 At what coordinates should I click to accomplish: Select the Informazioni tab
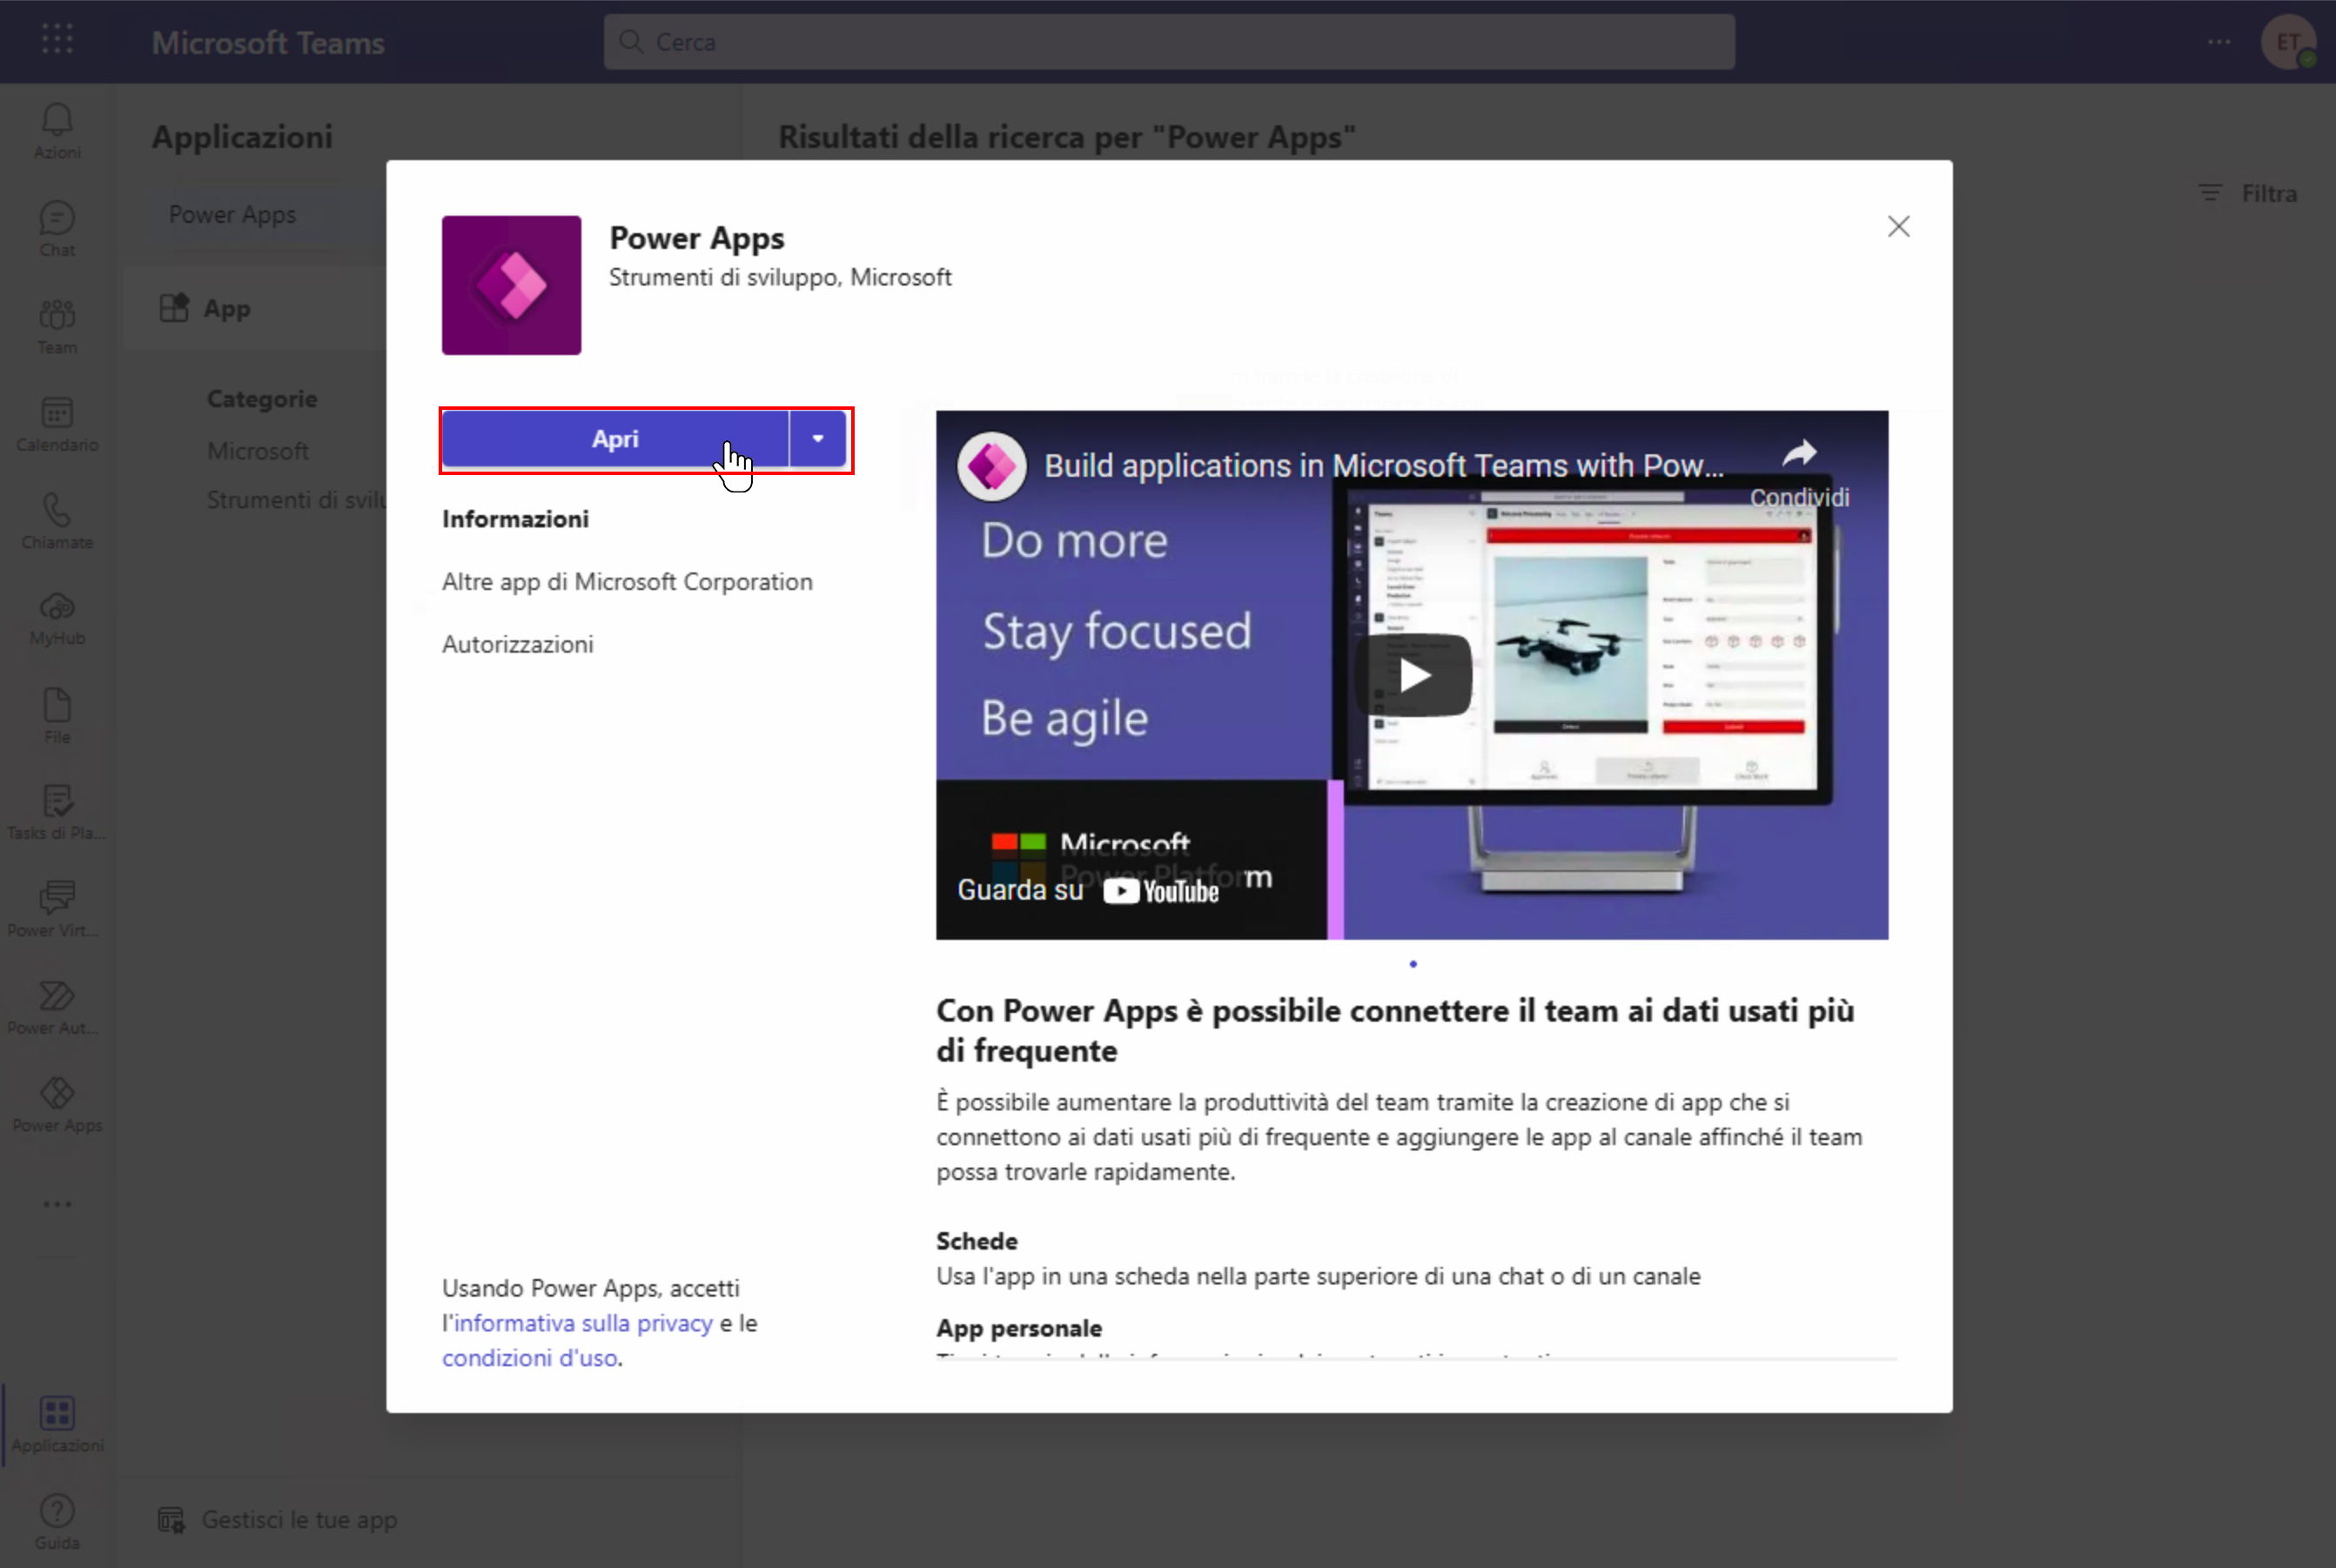515,519
